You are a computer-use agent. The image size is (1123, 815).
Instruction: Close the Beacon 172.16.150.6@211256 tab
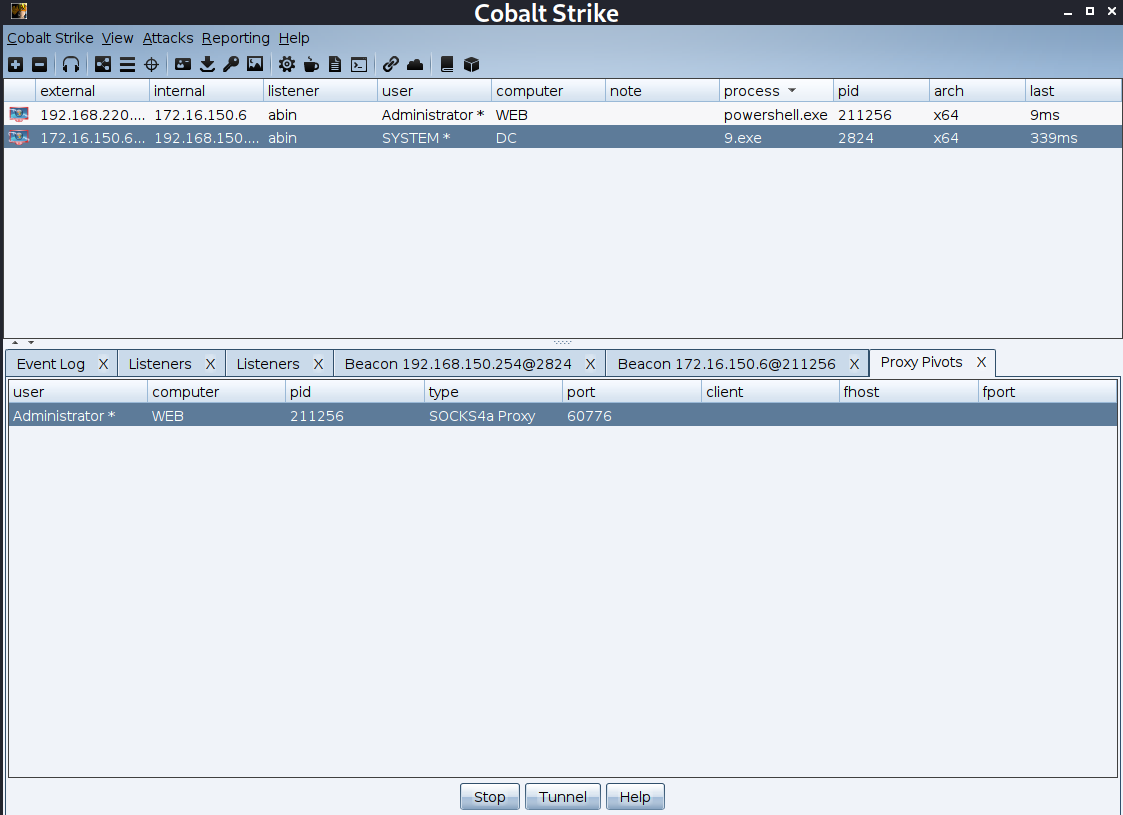pos(854,364)
